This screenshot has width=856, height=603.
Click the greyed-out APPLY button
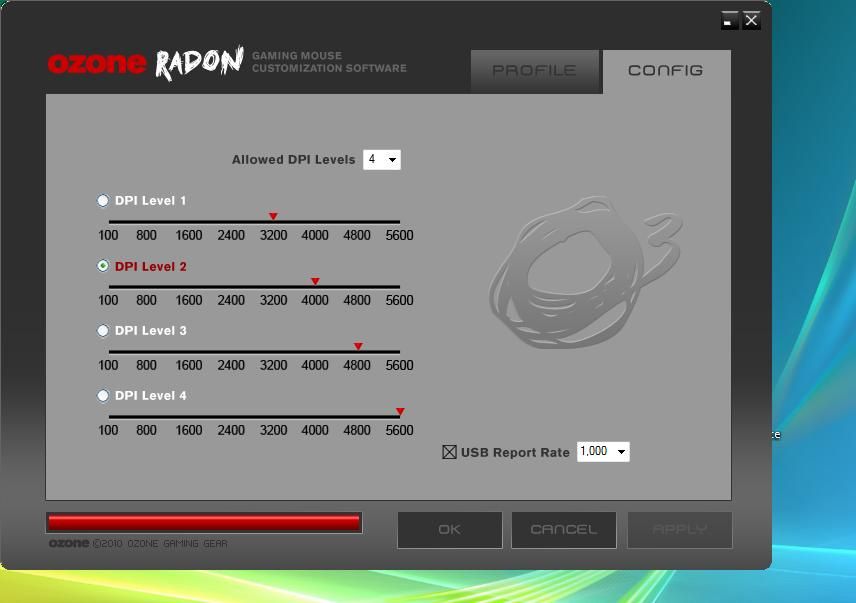(680, 529)
